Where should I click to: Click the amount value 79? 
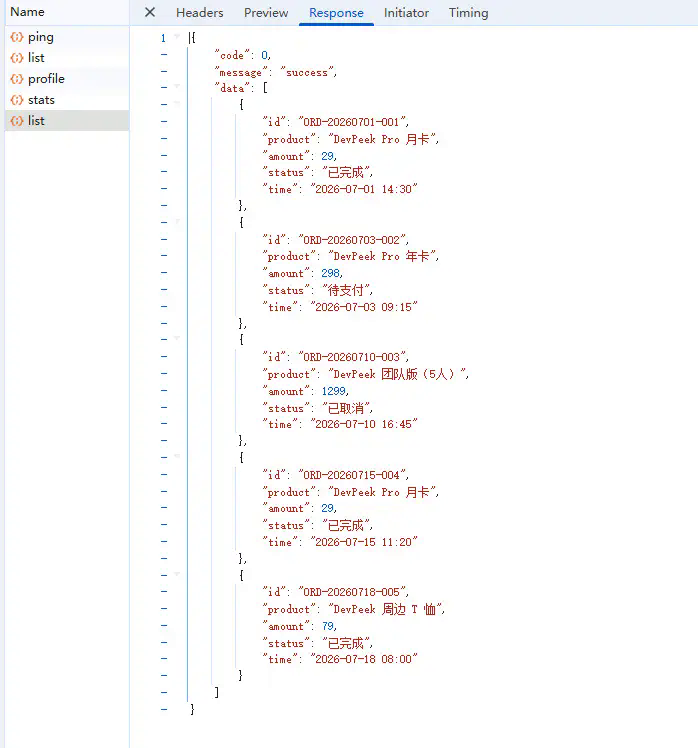[328, 626]
